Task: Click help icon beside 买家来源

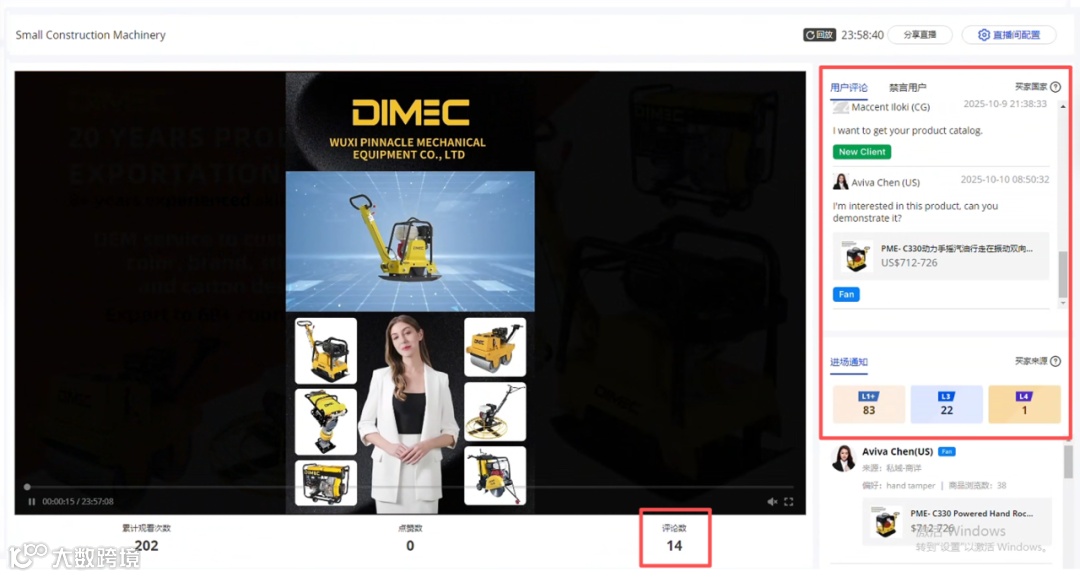Action: pyautogui.click(x=1055, y=361)
